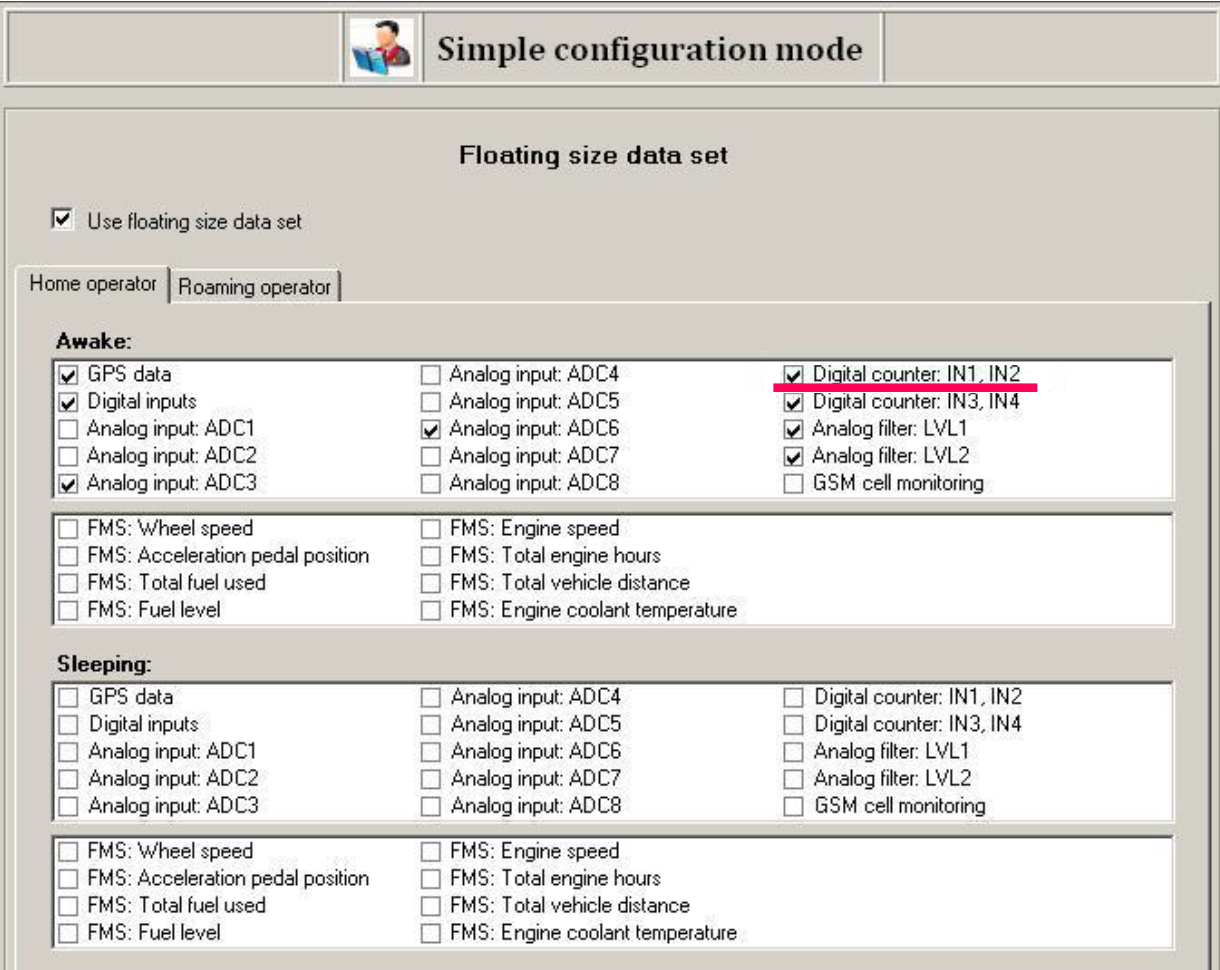Image resolution: width=1220 pixels, height=970 pixels.
Task: Enable Analog input ADC1 under Awake
Action: click(69, 430)
